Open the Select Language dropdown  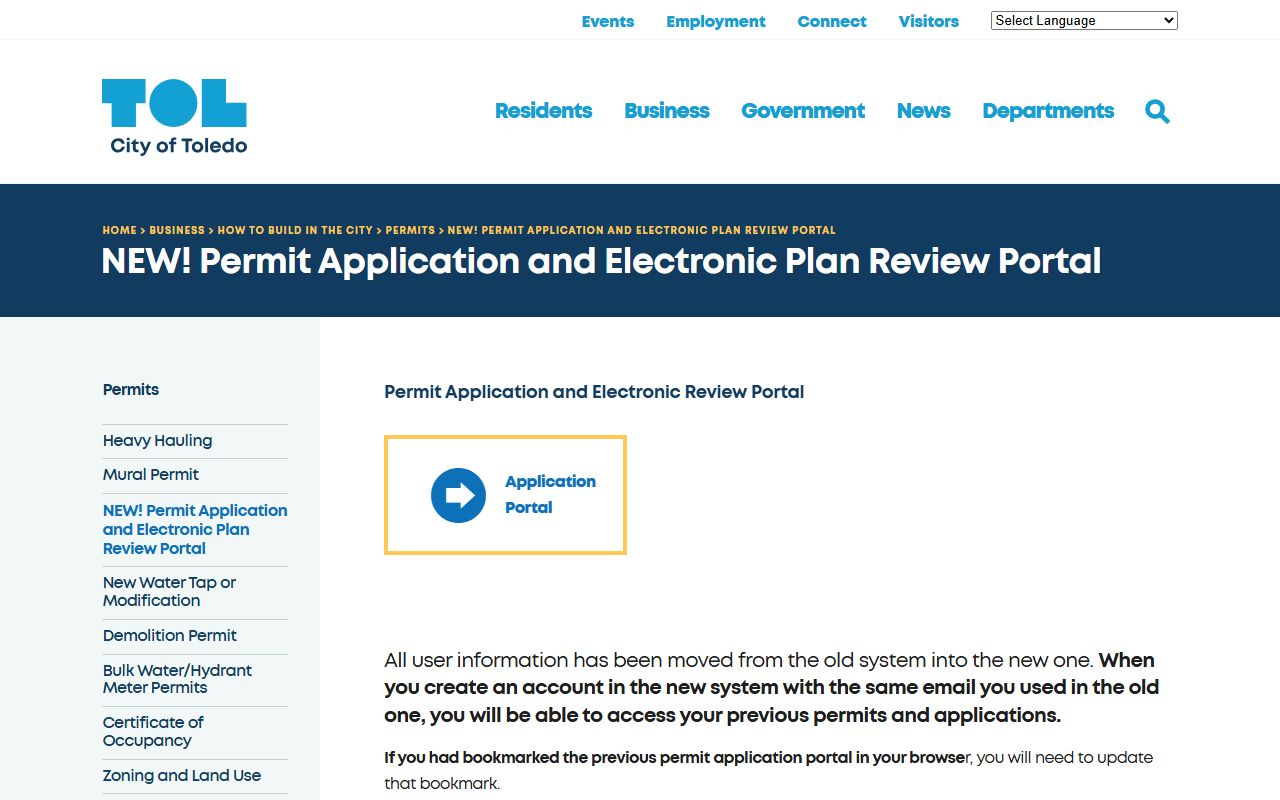pyautogui.click(x=1083, y=21)
